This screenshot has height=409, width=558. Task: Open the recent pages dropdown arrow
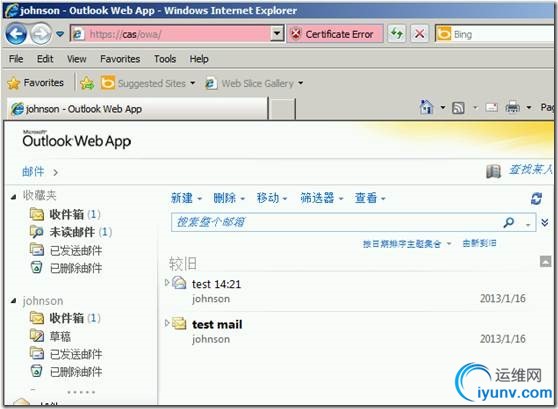tap(60, 34)
